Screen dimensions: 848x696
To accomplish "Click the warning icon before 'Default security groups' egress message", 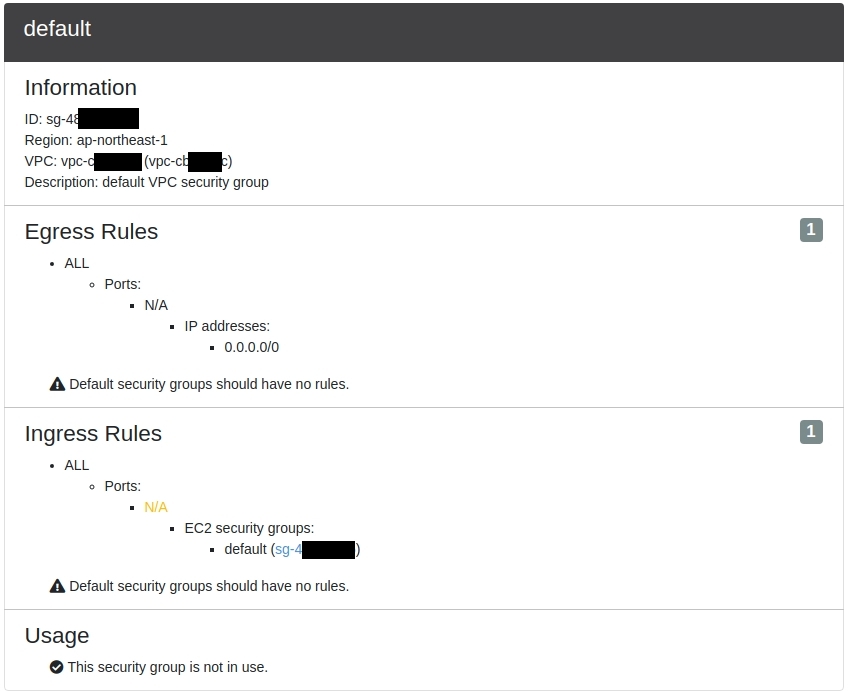I will 57,383.
